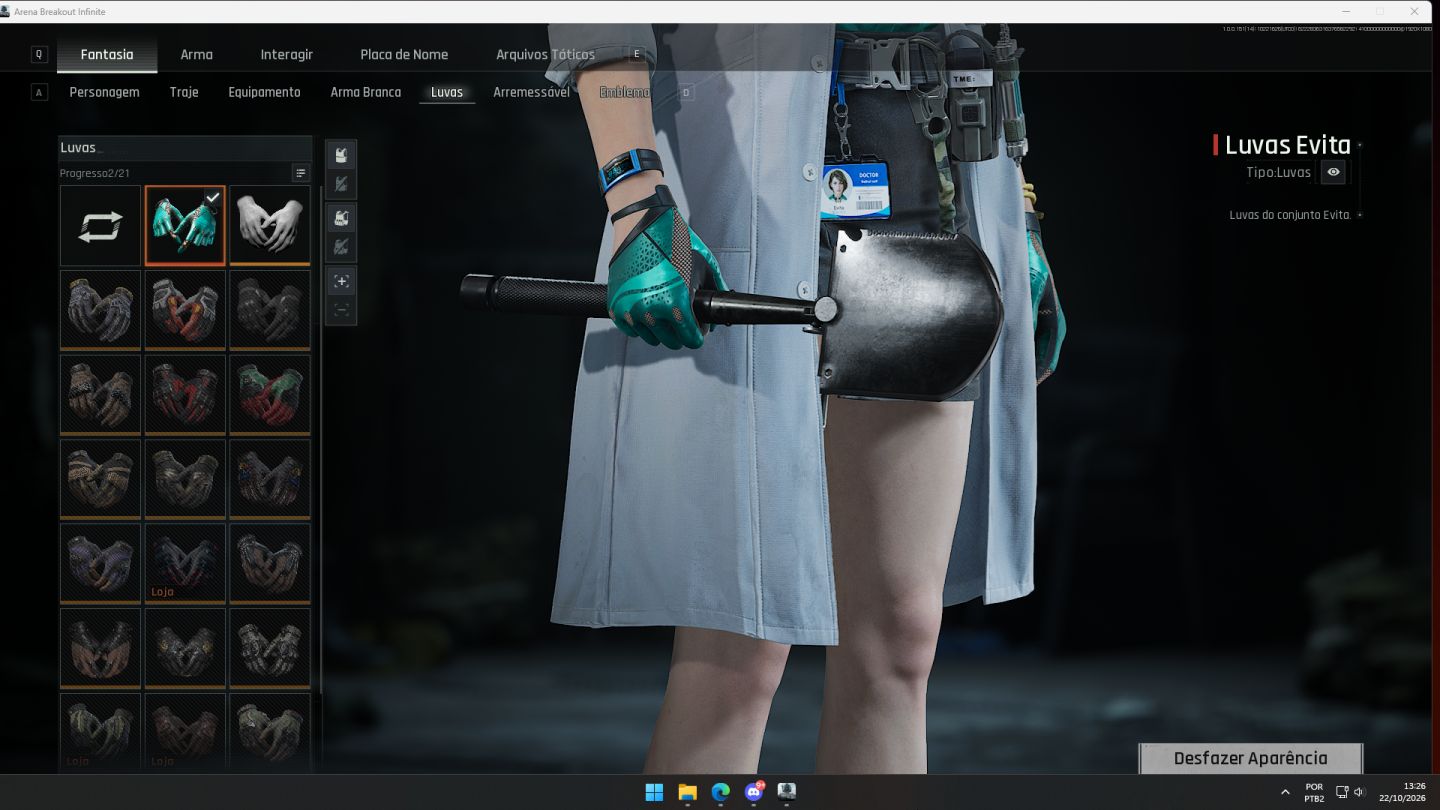
Task: Open the Arma tab
Action: coord(196,54)
